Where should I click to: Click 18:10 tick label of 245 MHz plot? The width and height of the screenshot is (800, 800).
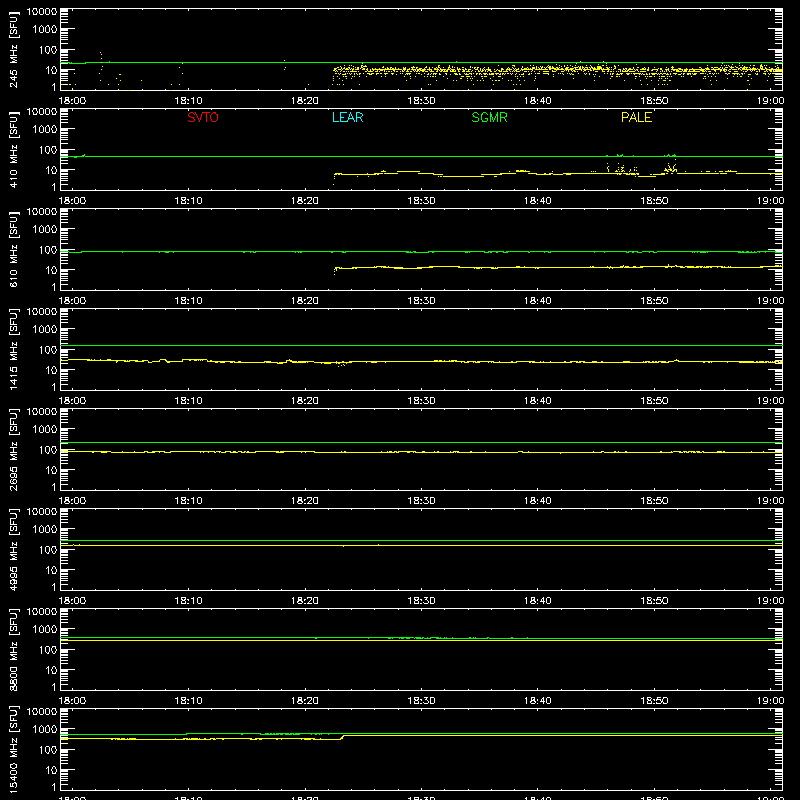(x=188, y=101)
